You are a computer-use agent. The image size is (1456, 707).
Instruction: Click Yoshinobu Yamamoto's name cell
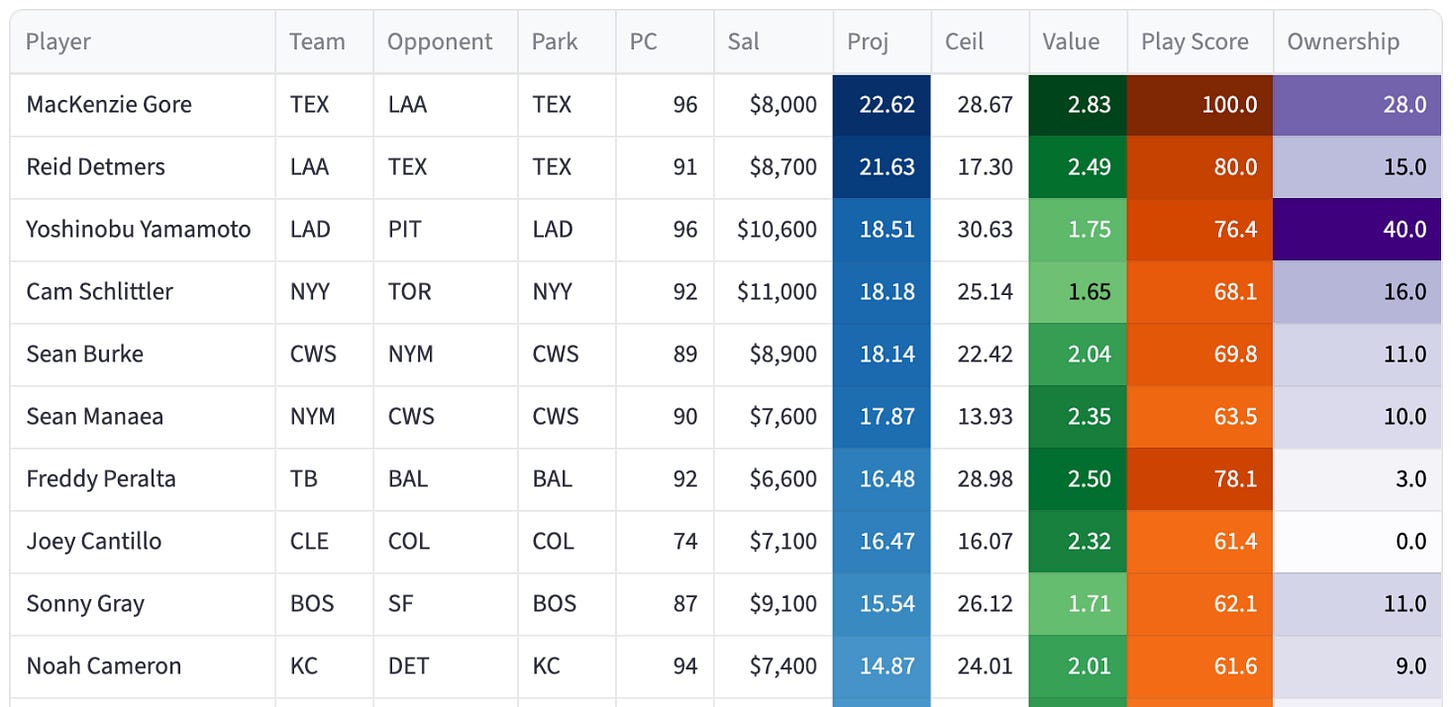[x=143, y=229]
